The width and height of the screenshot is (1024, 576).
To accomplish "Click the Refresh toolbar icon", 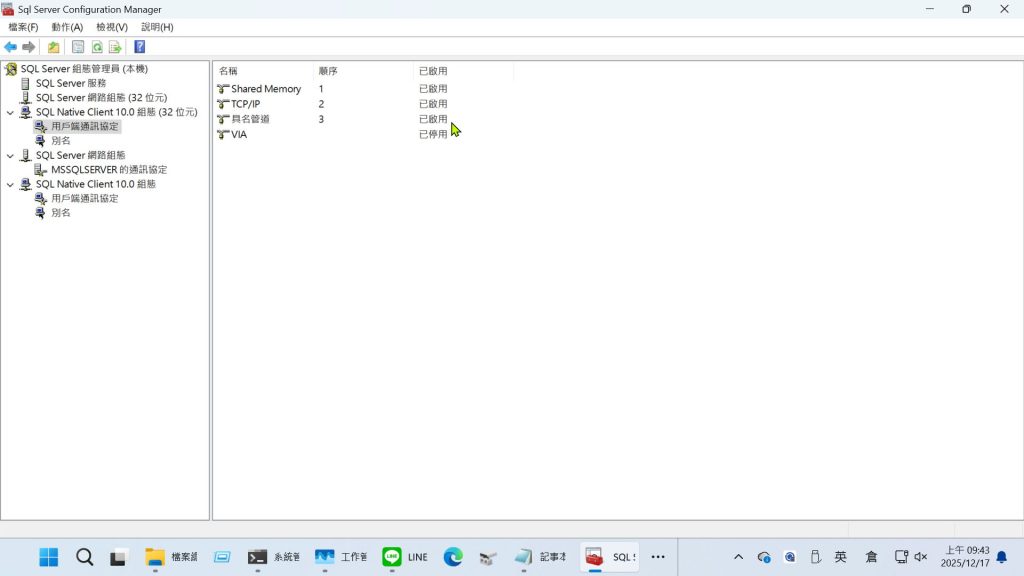I will click(x=97, y=47).
